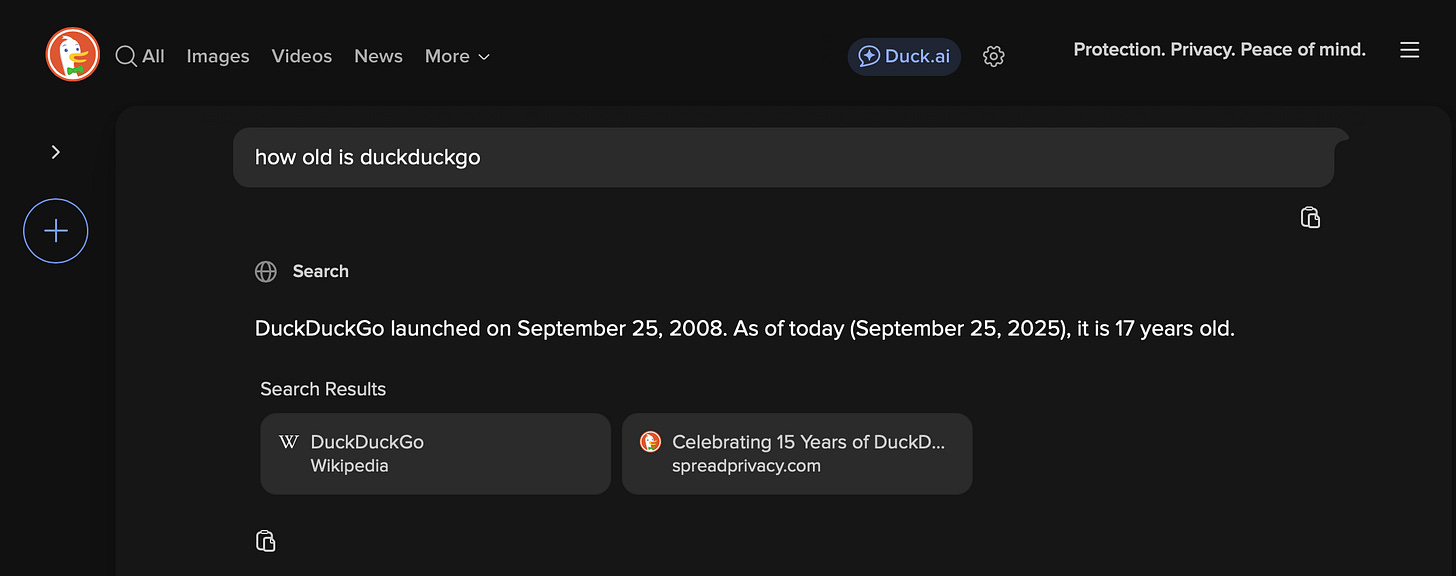1456x576 pixels.
Task: Open the 'Celebrating 15 Years' spreadprivacy.com card
Action: (x=797, y=454)
